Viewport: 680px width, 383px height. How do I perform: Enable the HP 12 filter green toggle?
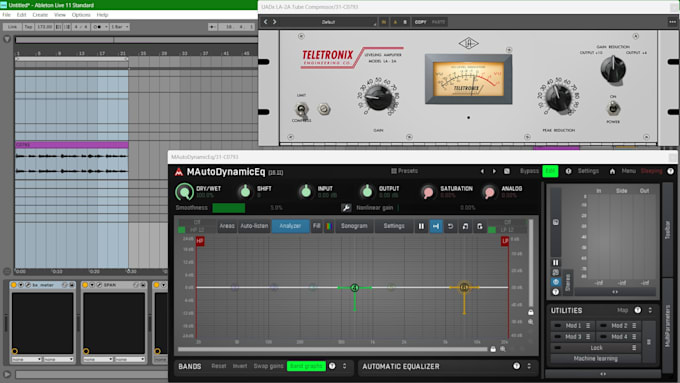coord(182,230)
